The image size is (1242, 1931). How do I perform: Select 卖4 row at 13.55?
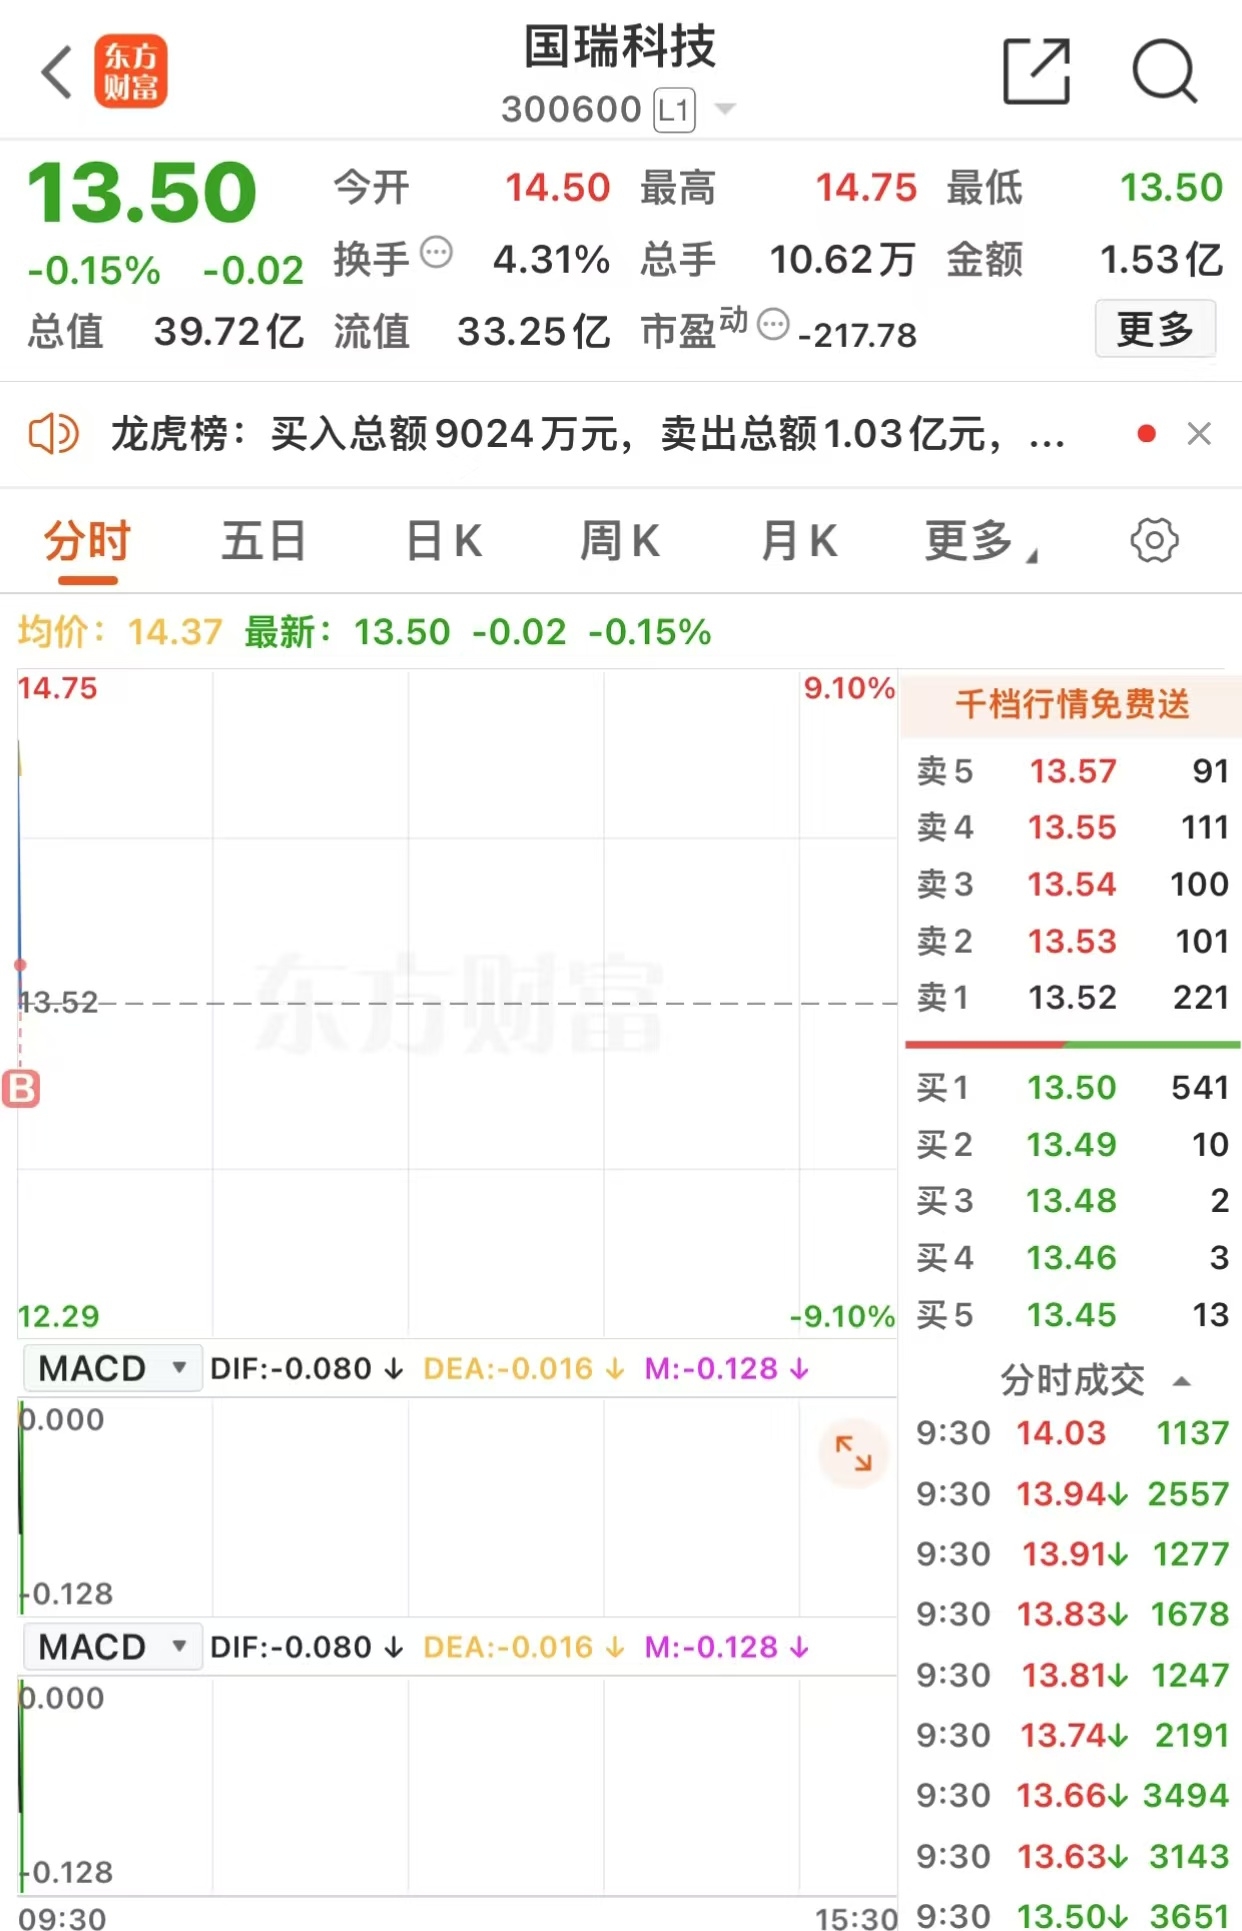pos(1072,827)
